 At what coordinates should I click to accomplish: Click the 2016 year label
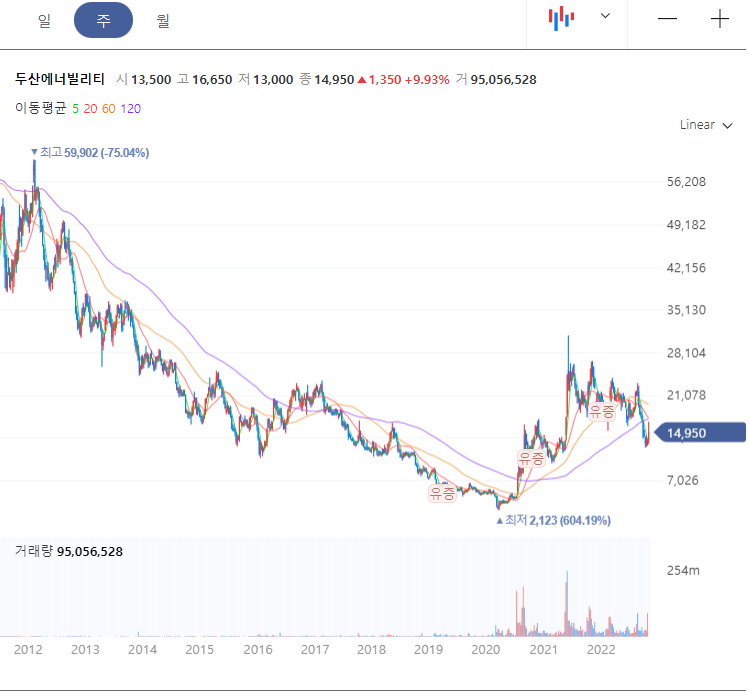(258, 649)
